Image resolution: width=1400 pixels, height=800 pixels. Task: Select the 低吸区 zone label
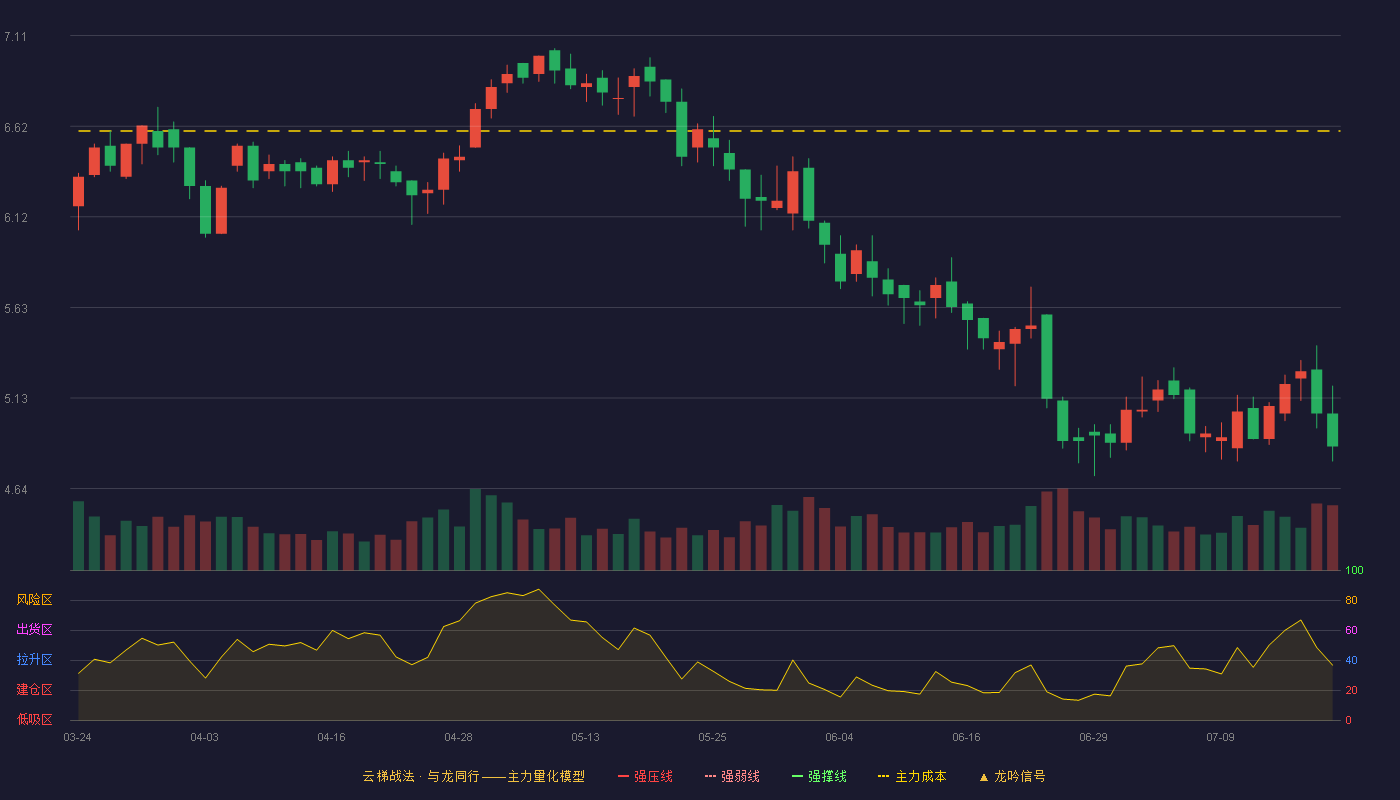tap(34, 720)
